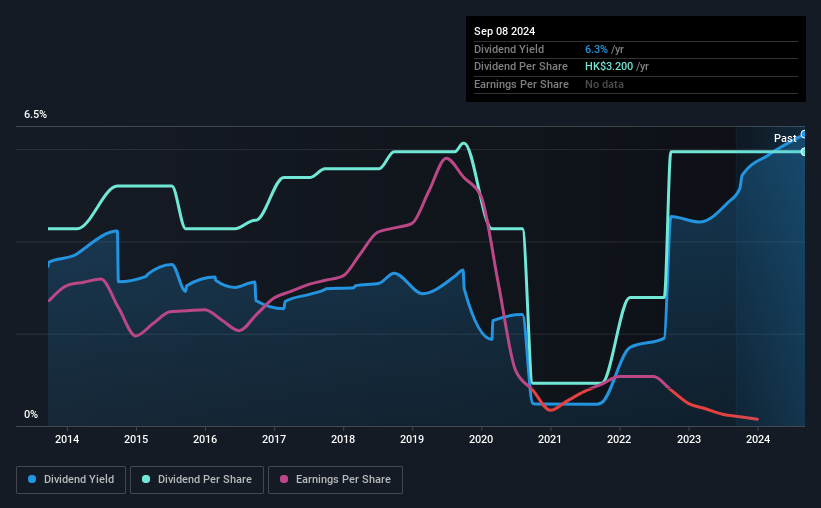The width and height of the screenshot is (821, 508).
Task: Click the teal Dividend Per Share legend dot
Action: (x=146, y=479)
